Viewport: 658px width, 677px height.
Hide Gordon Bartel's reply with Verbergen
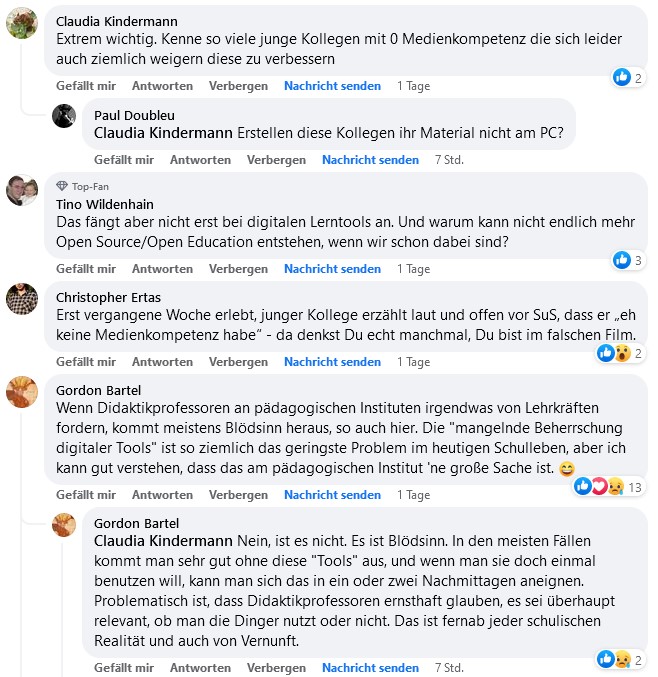[x=276, y=668]
